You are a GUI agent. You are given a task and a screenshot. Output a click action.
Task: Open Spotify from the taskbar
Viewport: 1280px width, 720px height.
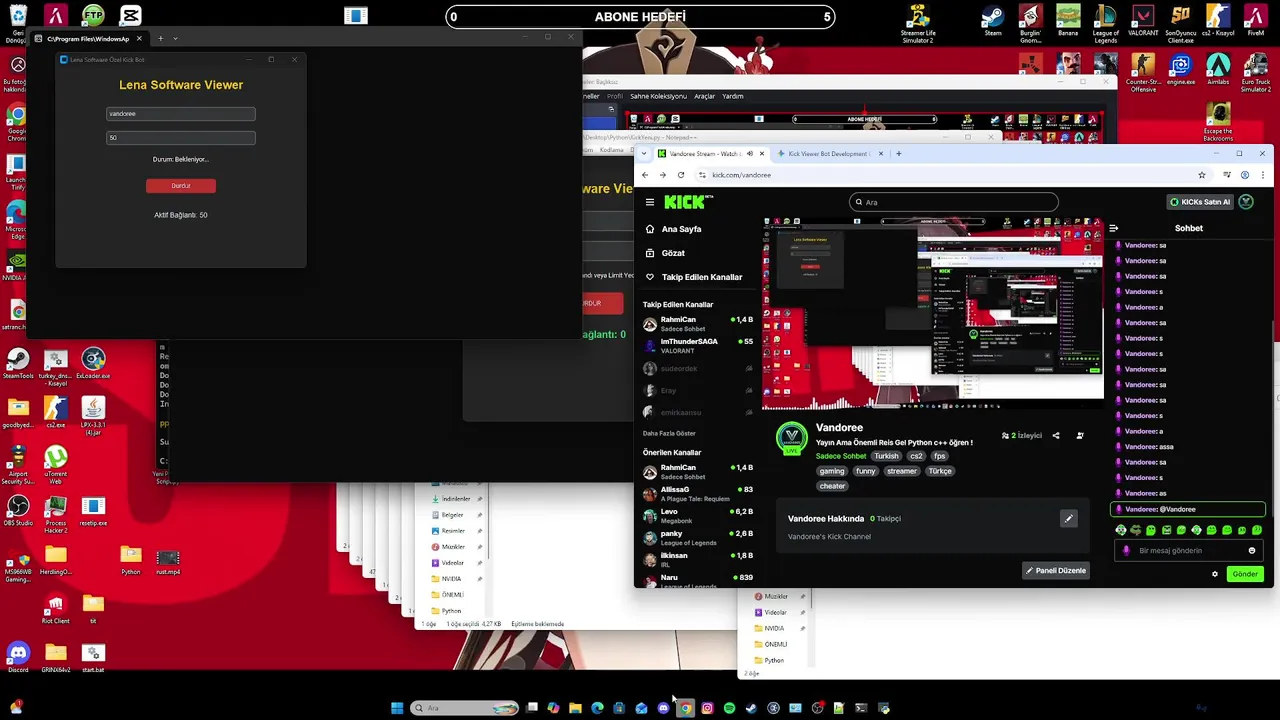coord(729,708)
